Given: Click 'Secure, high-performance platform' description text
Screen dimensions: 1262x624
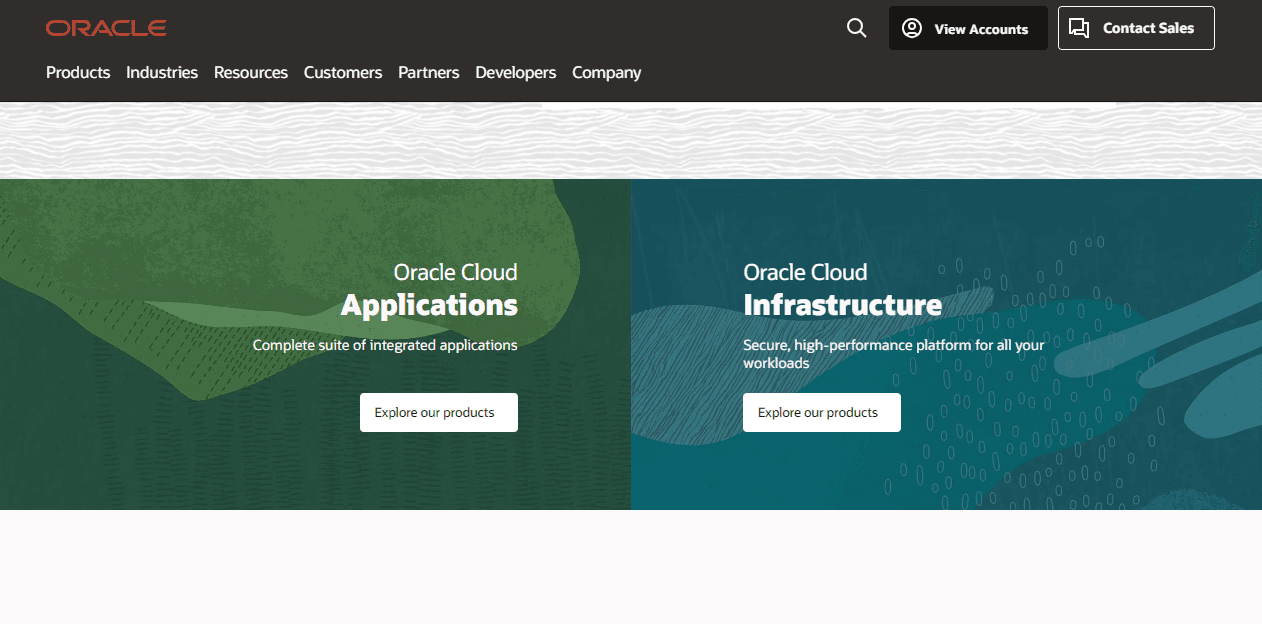Looking at the screenshot, I should click(x=894, y=354).
